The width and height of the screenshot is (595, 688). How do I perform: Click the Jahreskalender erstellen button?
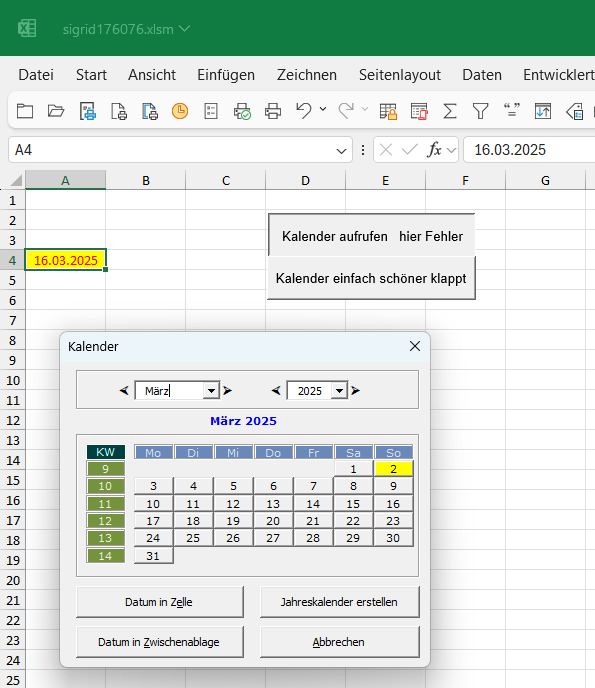[340, 602]
